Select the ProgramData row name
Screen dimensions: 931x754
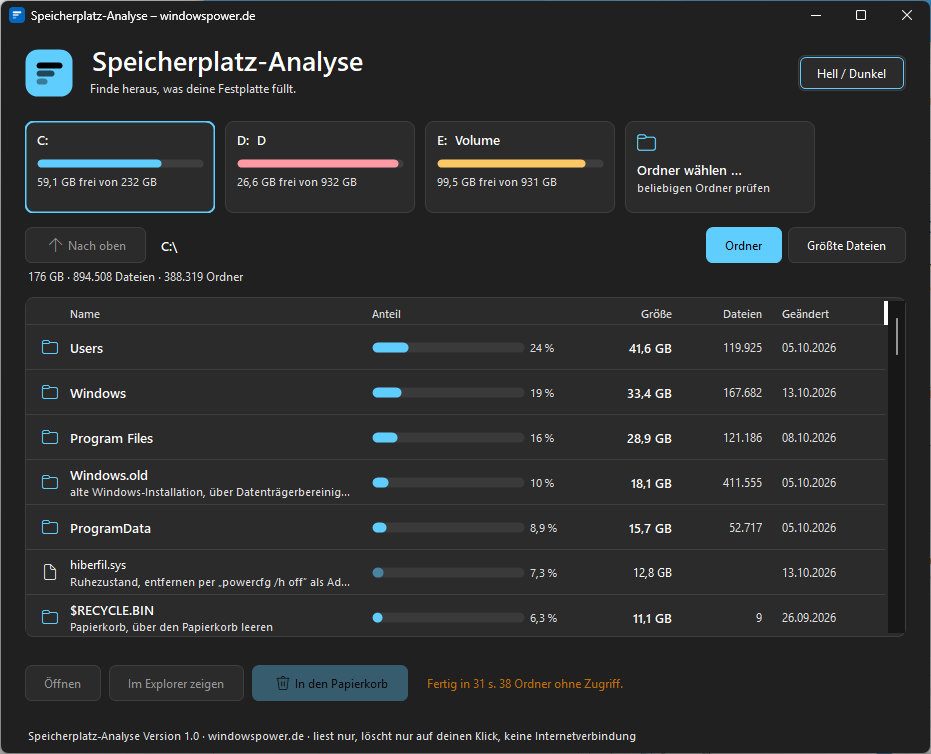point(110,528)
